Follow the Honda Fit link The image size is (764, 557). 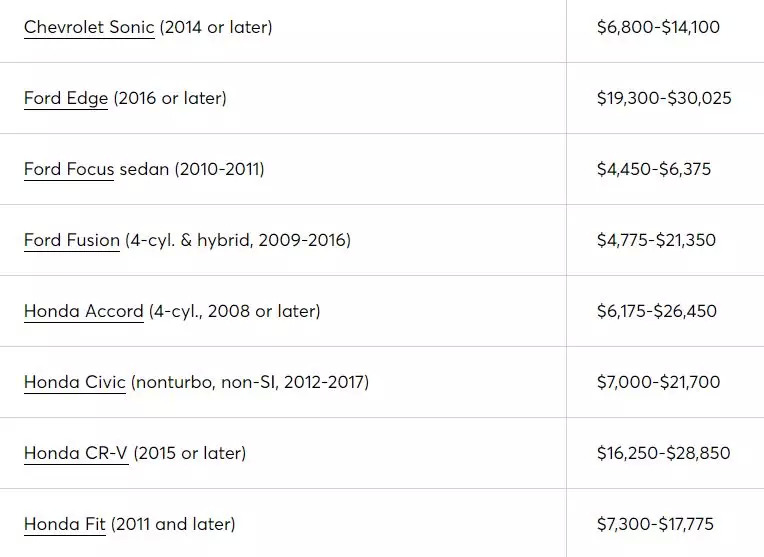coord(65,524)
